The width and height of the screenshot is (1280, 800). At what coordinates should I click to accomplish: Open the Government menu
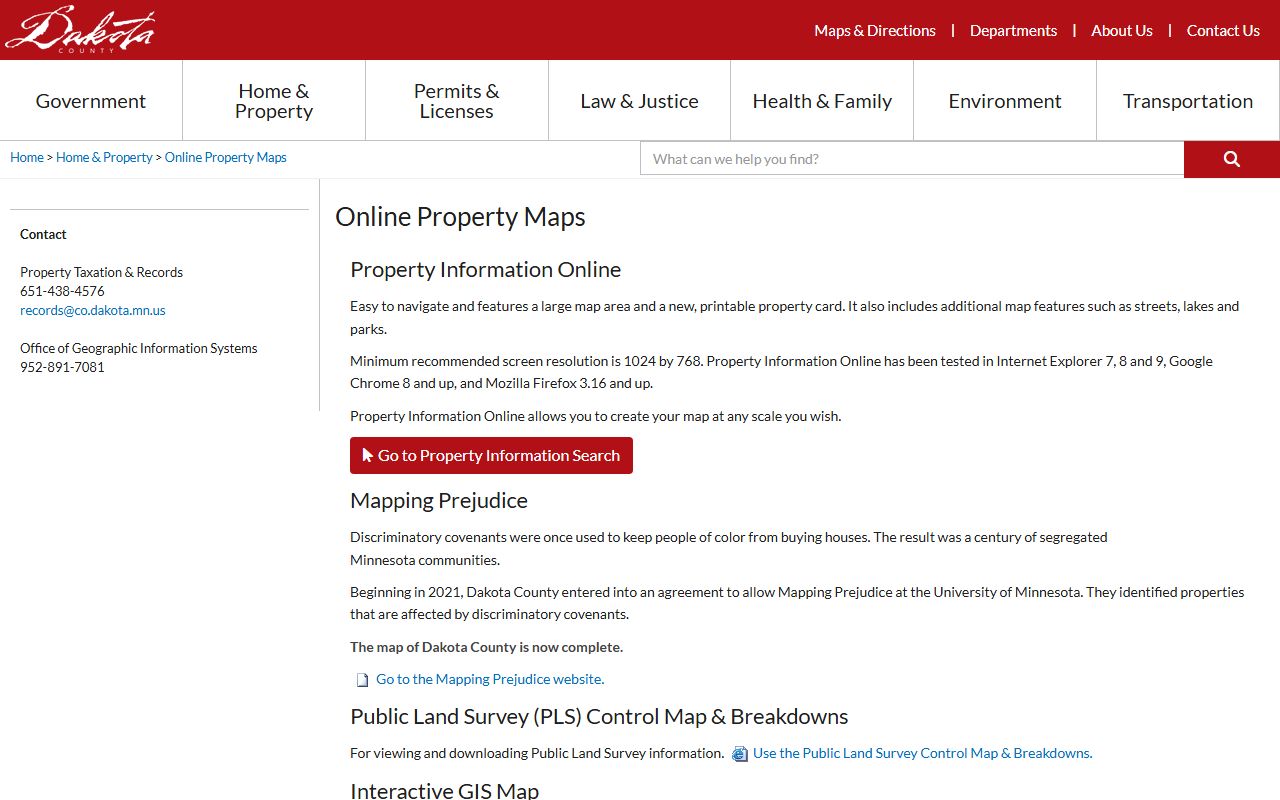(x=91, y=101)
